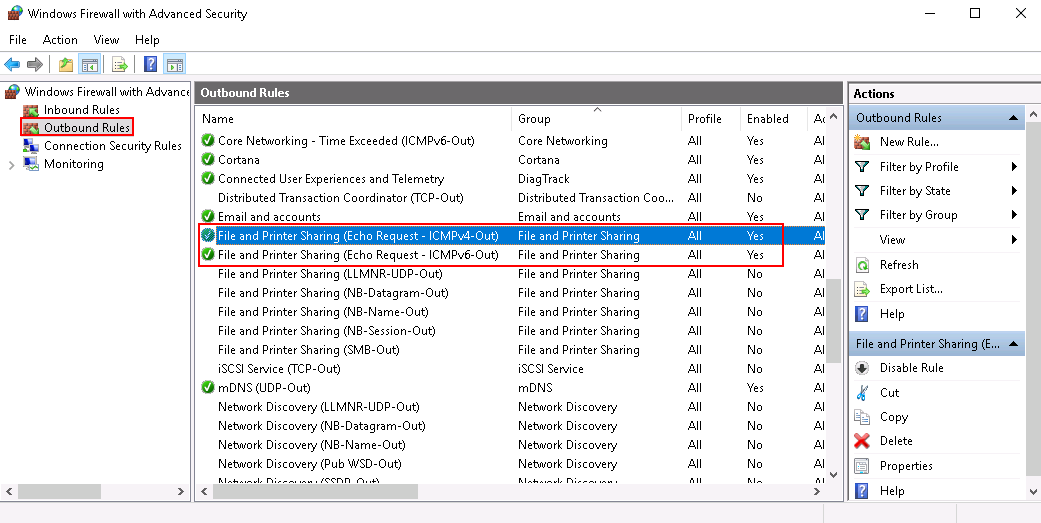1041x523 pixels.
Task: Click the New Rule icon in Actions
Action: click(862, 141)
